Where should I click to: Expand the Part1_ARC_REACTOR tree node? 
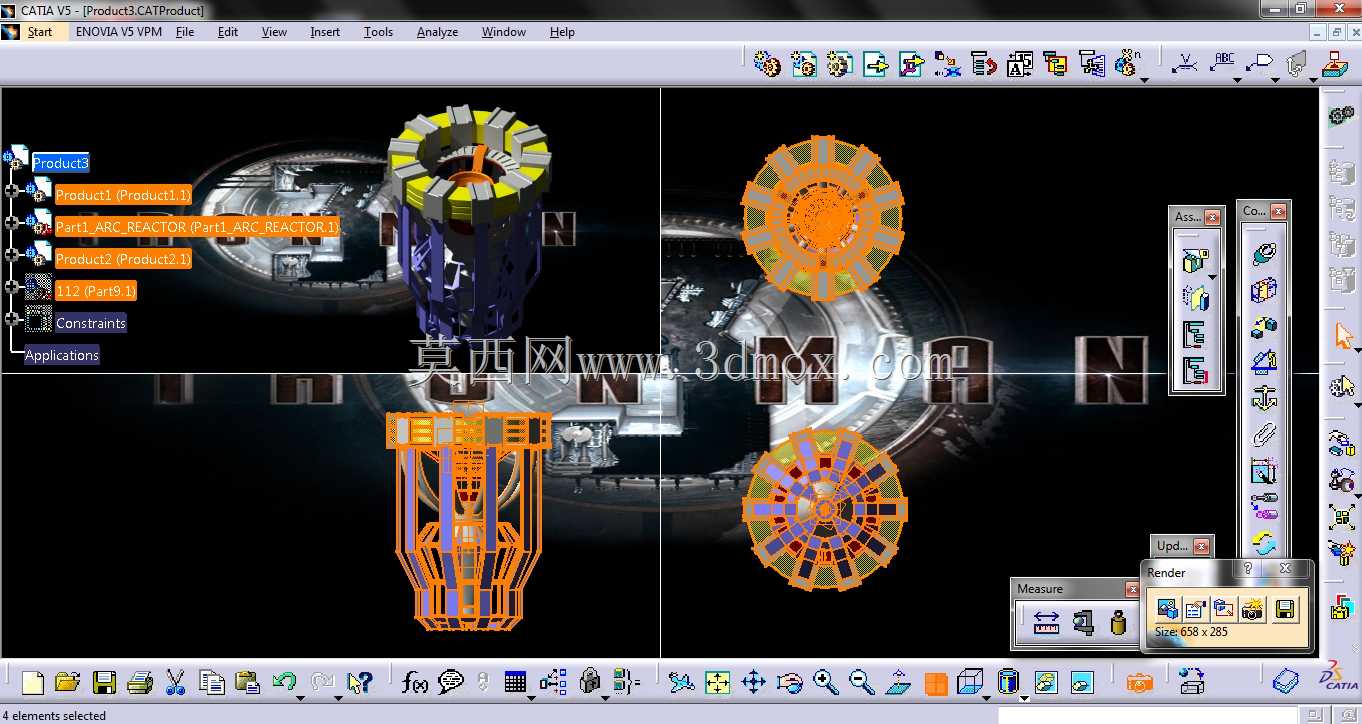click(12, 223)
